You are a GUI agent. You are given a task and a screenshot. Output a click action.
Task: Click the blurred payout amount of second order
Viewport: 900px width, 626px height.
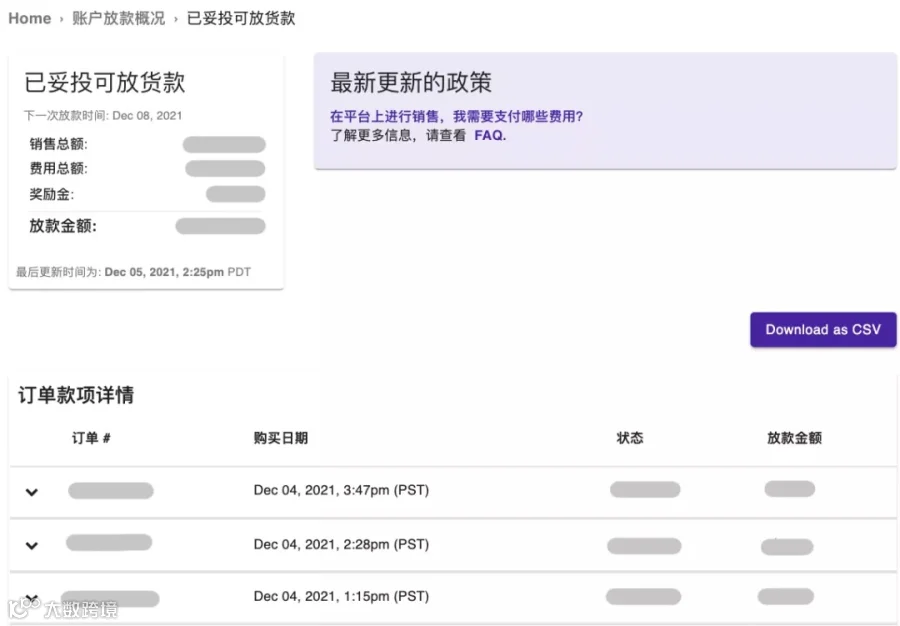(787, 547)
